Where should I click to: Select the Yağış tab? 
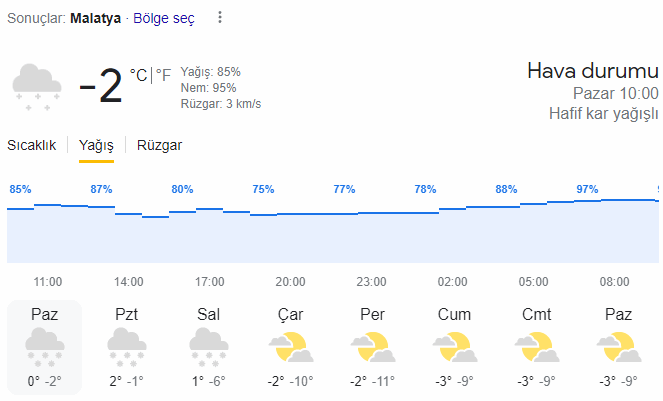[96, 146]
